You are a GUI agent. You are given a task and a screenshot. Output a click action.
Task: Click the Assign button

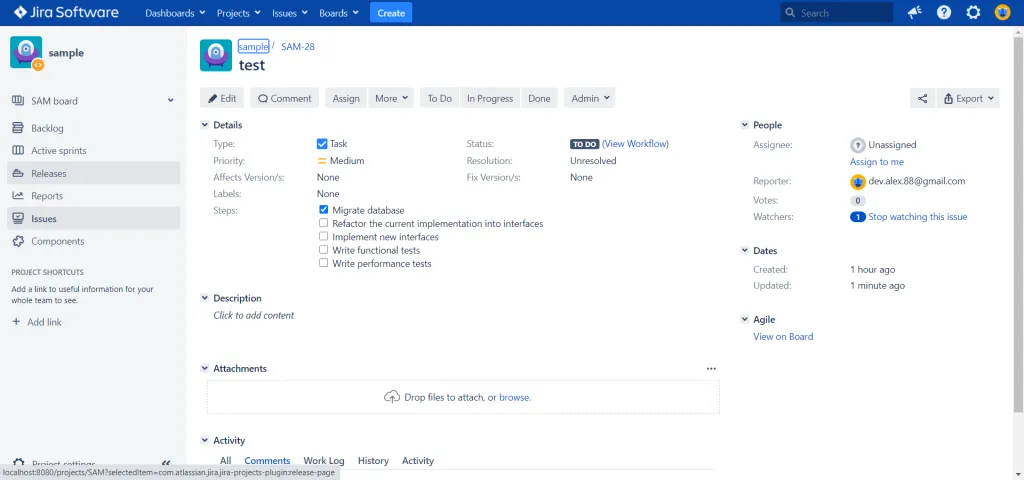point(346,99)
